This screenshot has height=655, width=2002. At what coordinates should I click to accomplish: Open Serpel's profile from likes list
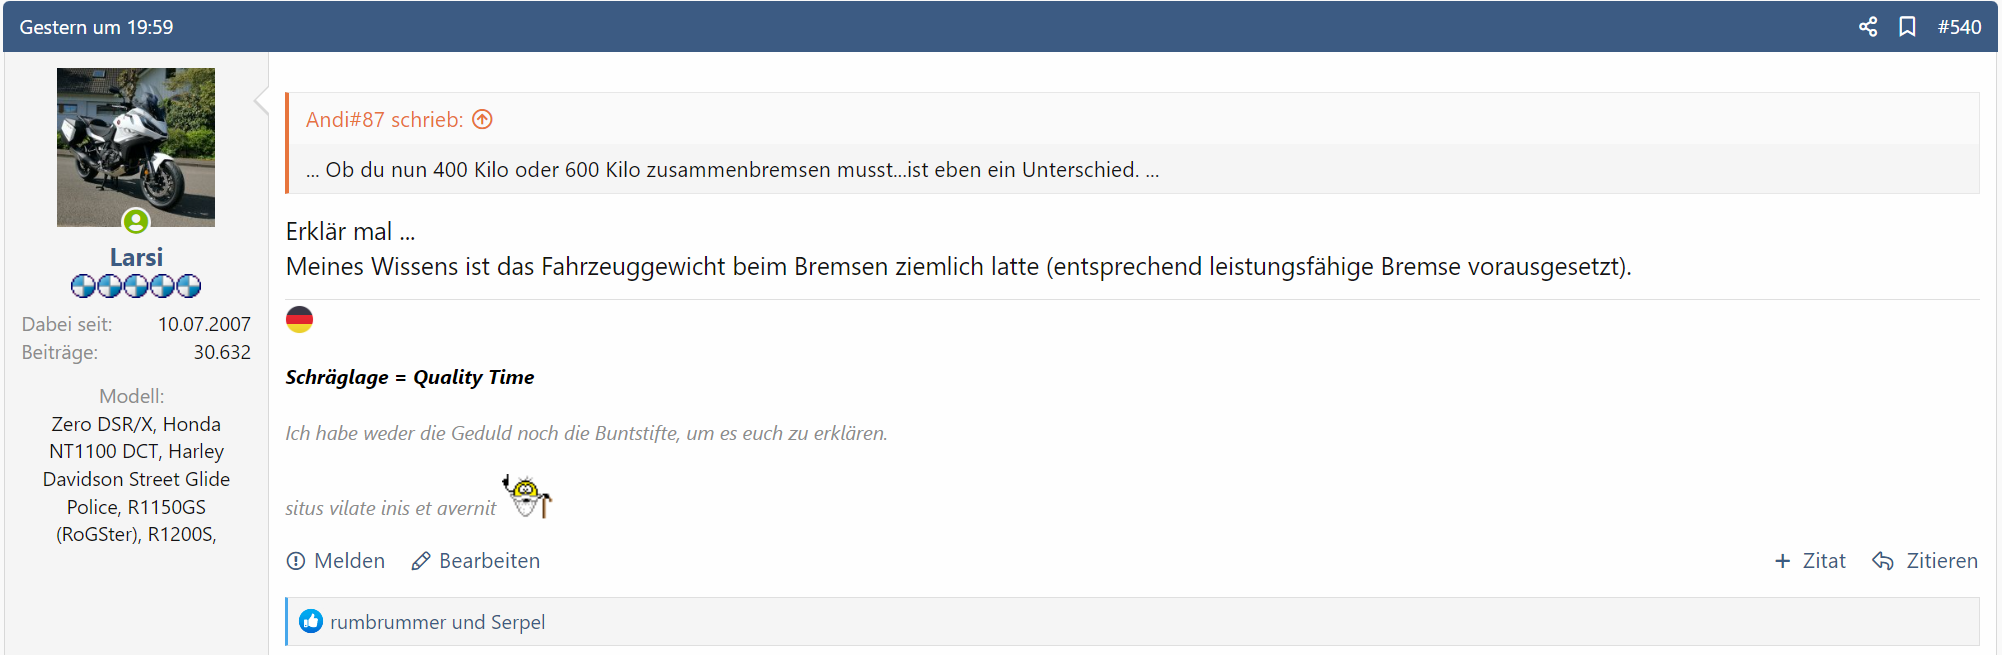point(518,622)
